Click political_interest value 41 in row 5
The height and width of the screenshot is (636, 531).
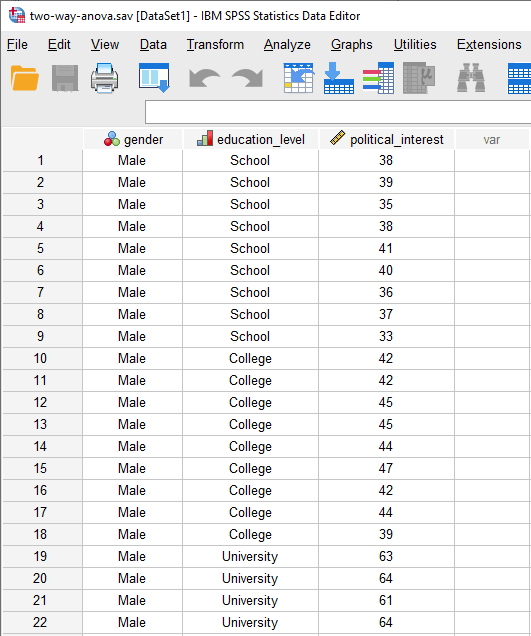point(386,248)
